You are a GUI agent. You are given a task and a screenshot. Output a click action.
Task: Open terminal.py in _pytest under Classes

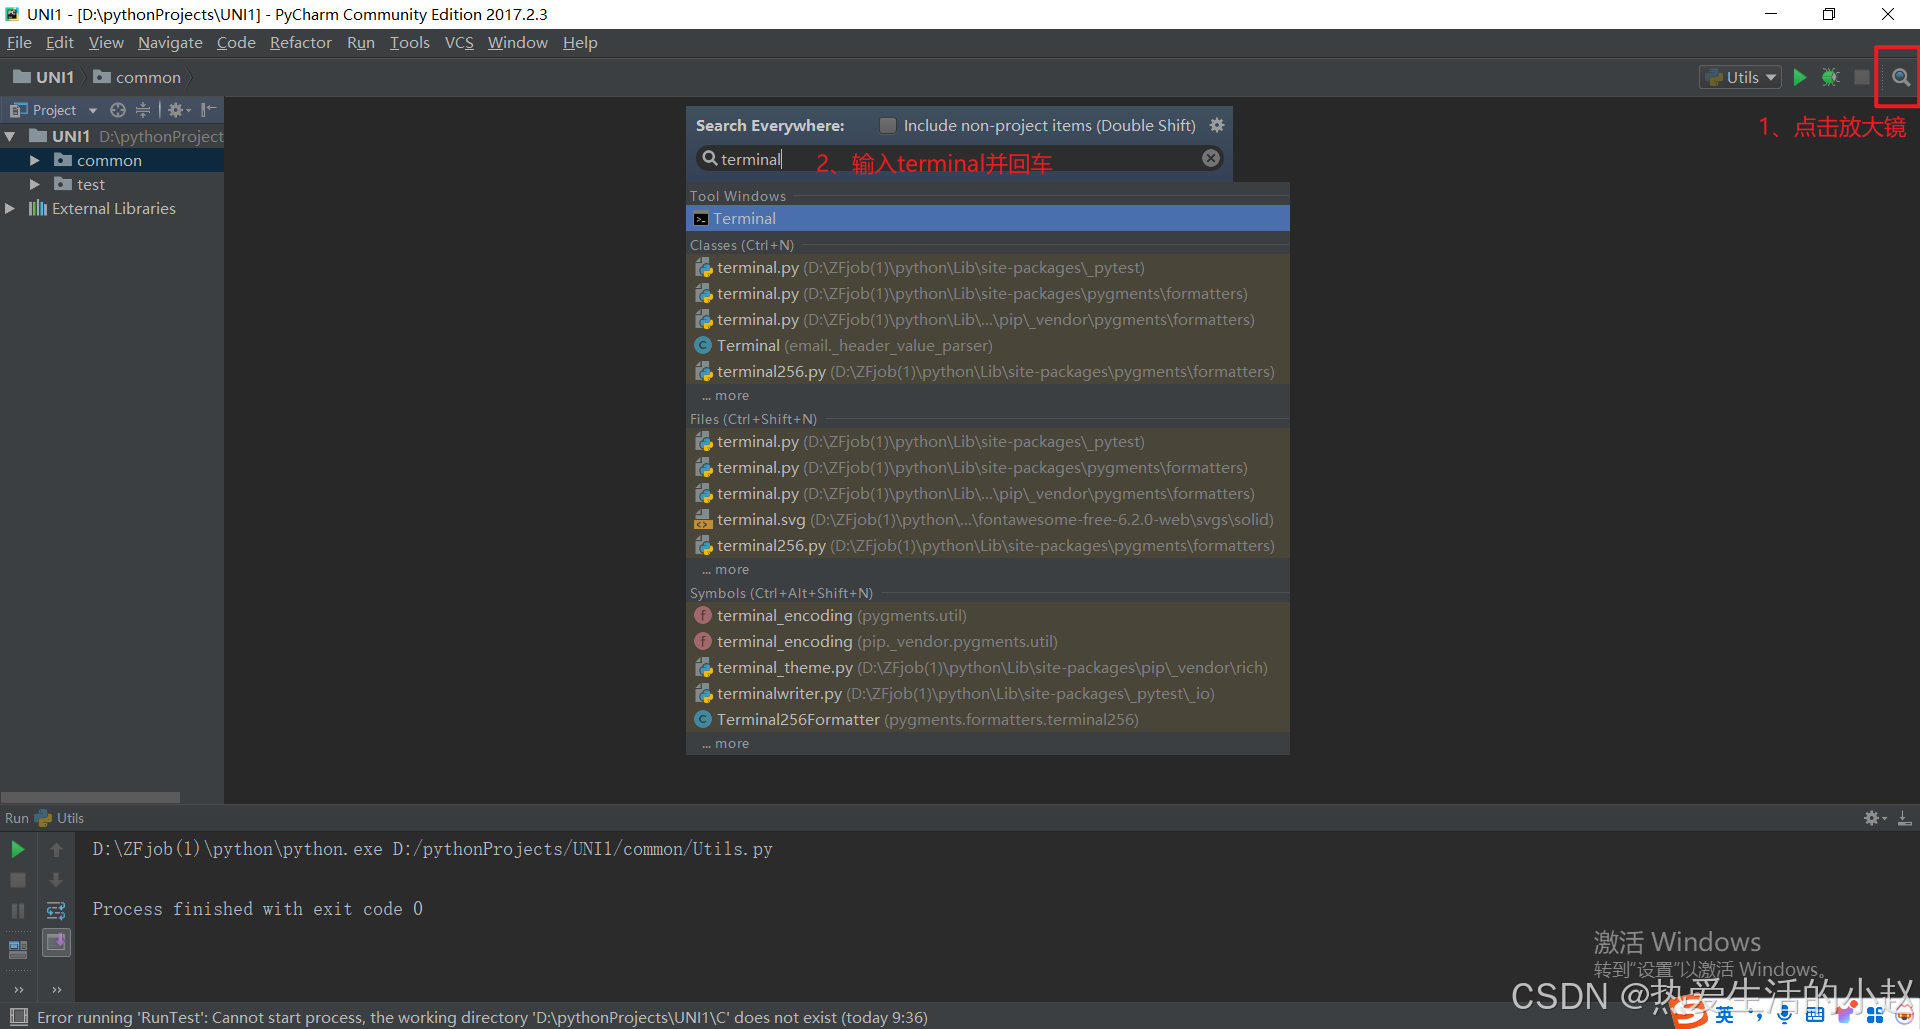coord(988,268)
